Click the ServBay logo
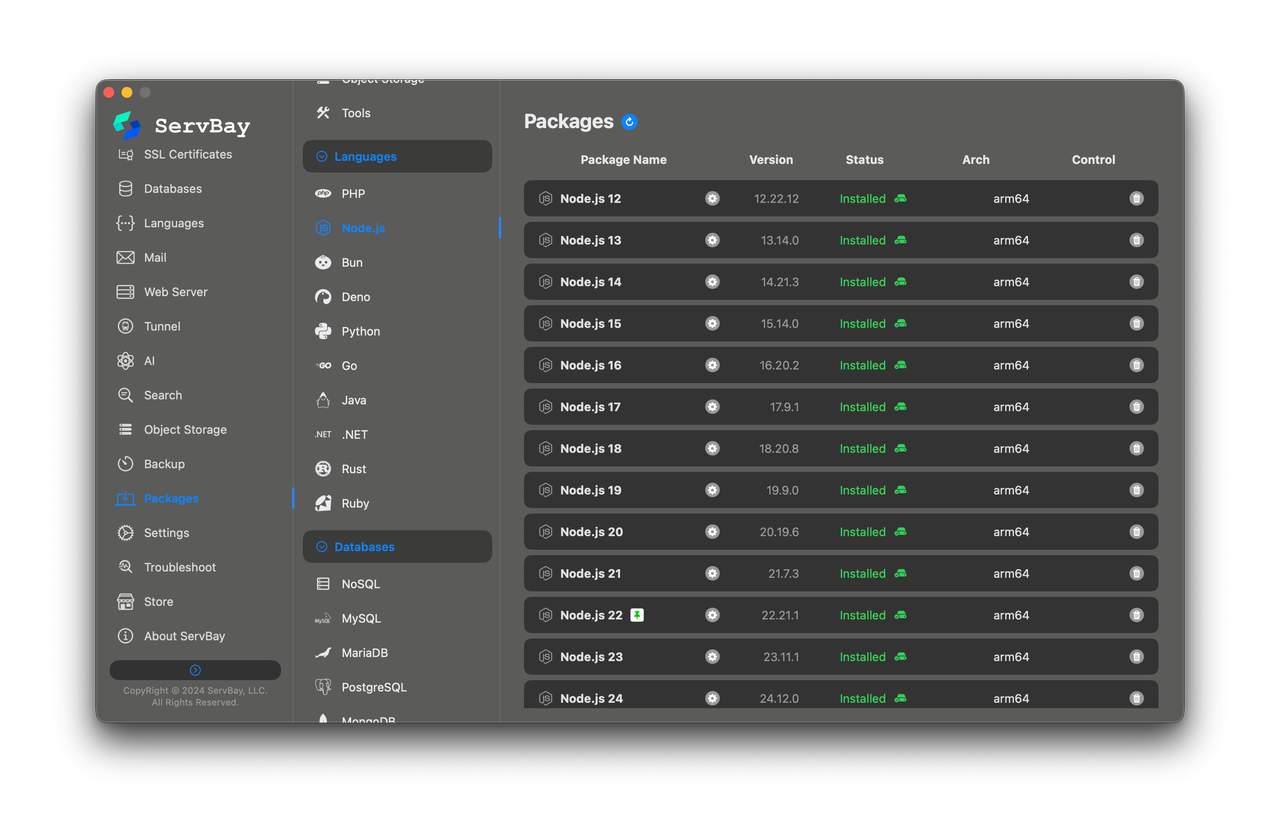The height and width of the screenshot is (835, 1280). point(127,125)
